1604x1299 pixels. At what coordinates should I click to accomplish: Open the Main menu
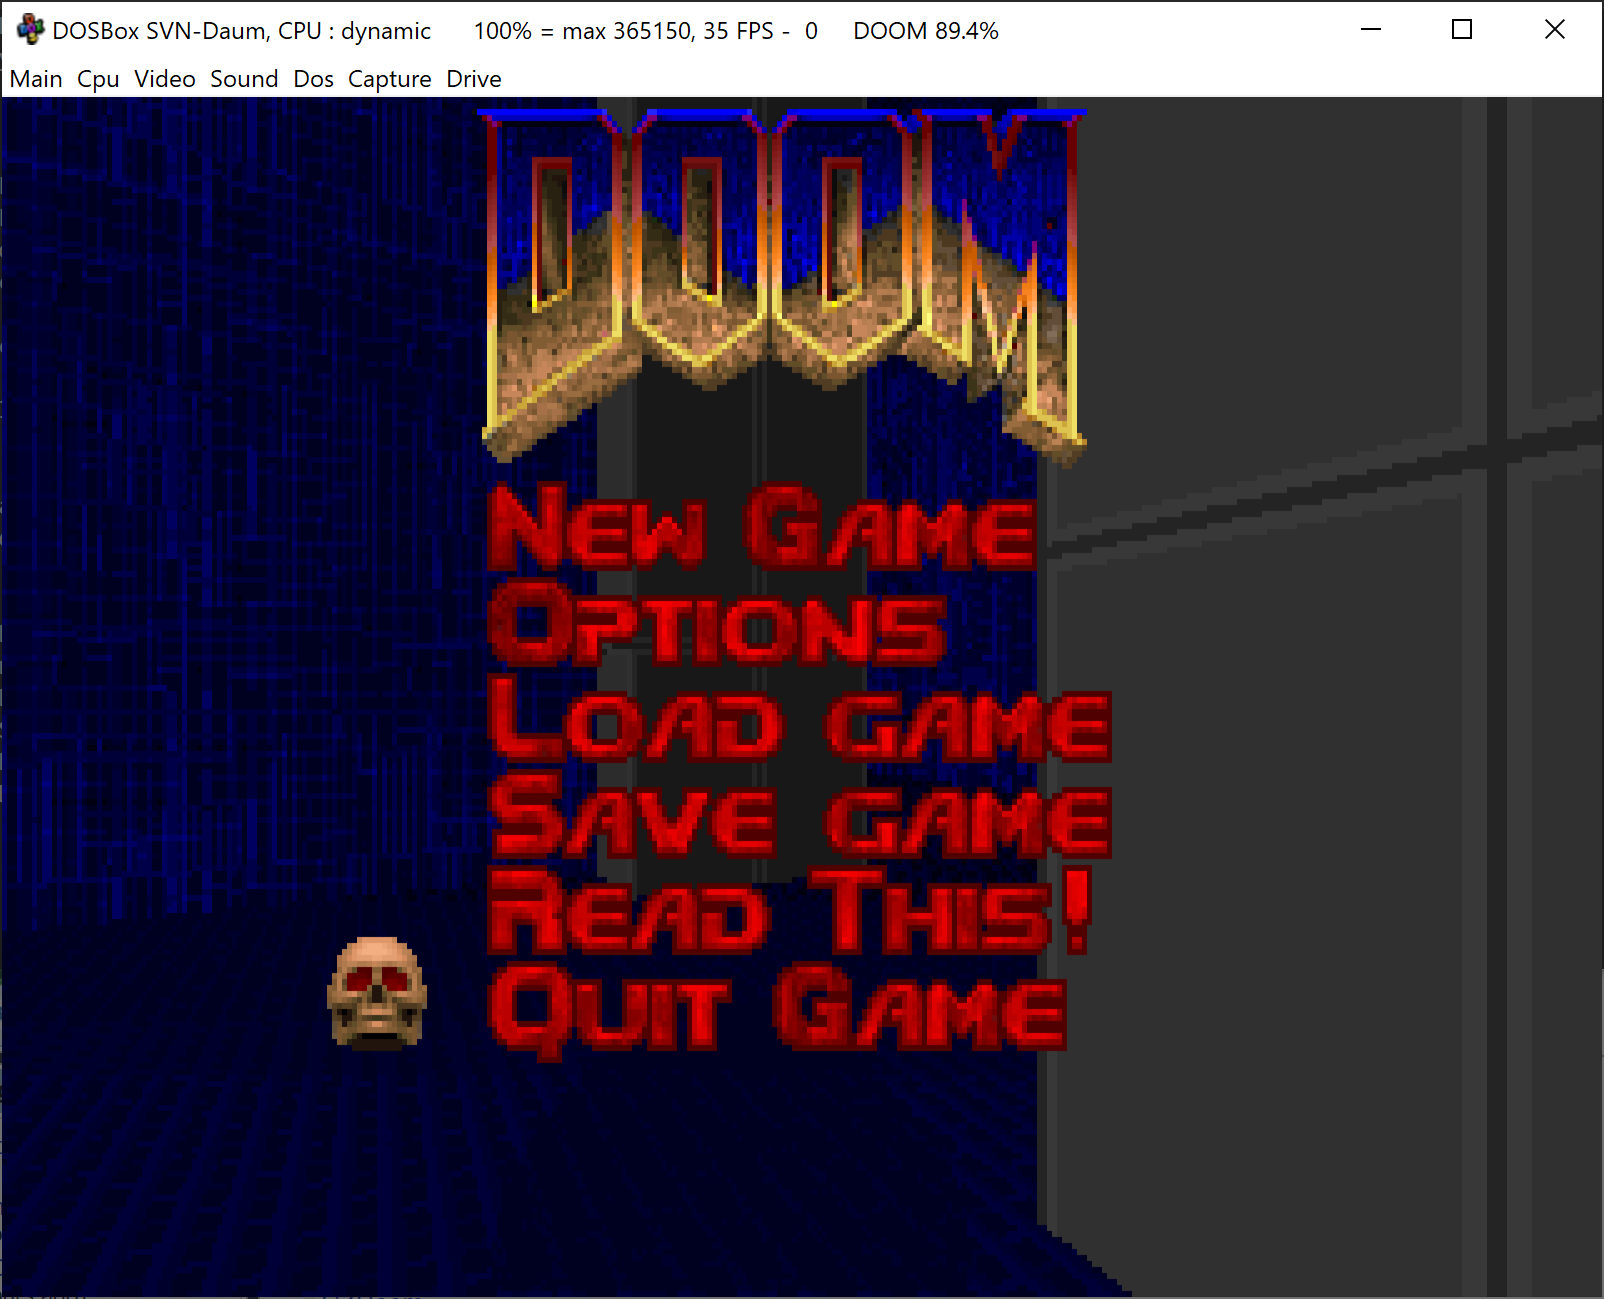pyautogui.click(x=36, y=79)
